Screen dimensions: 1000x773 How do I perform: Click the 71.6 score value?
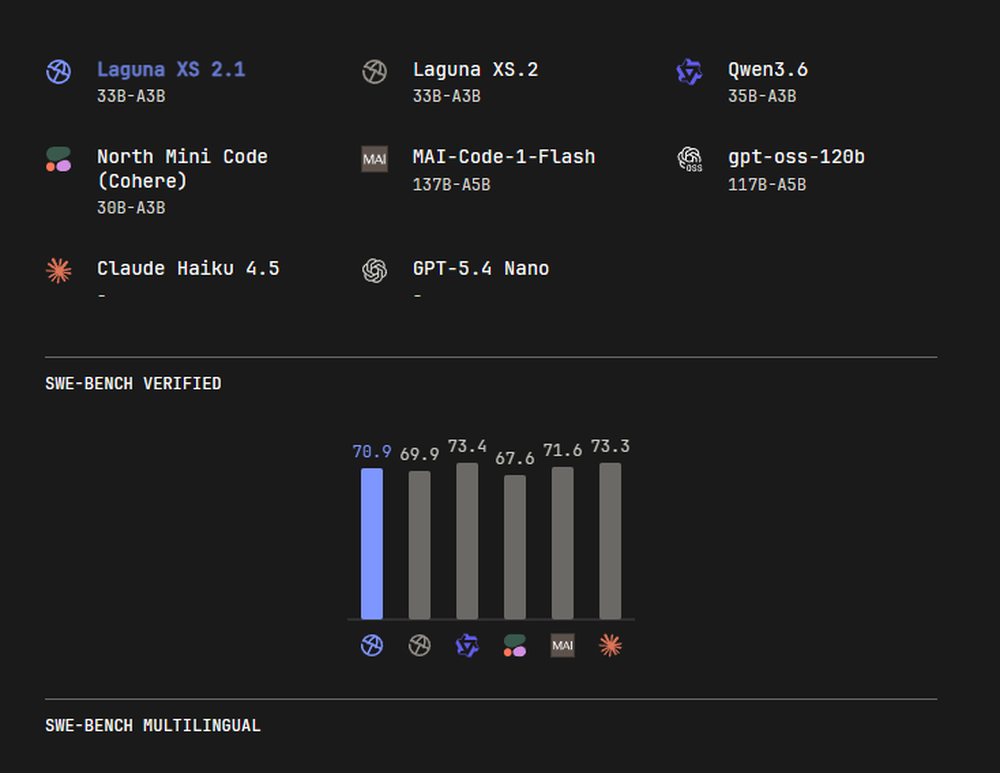562,450
